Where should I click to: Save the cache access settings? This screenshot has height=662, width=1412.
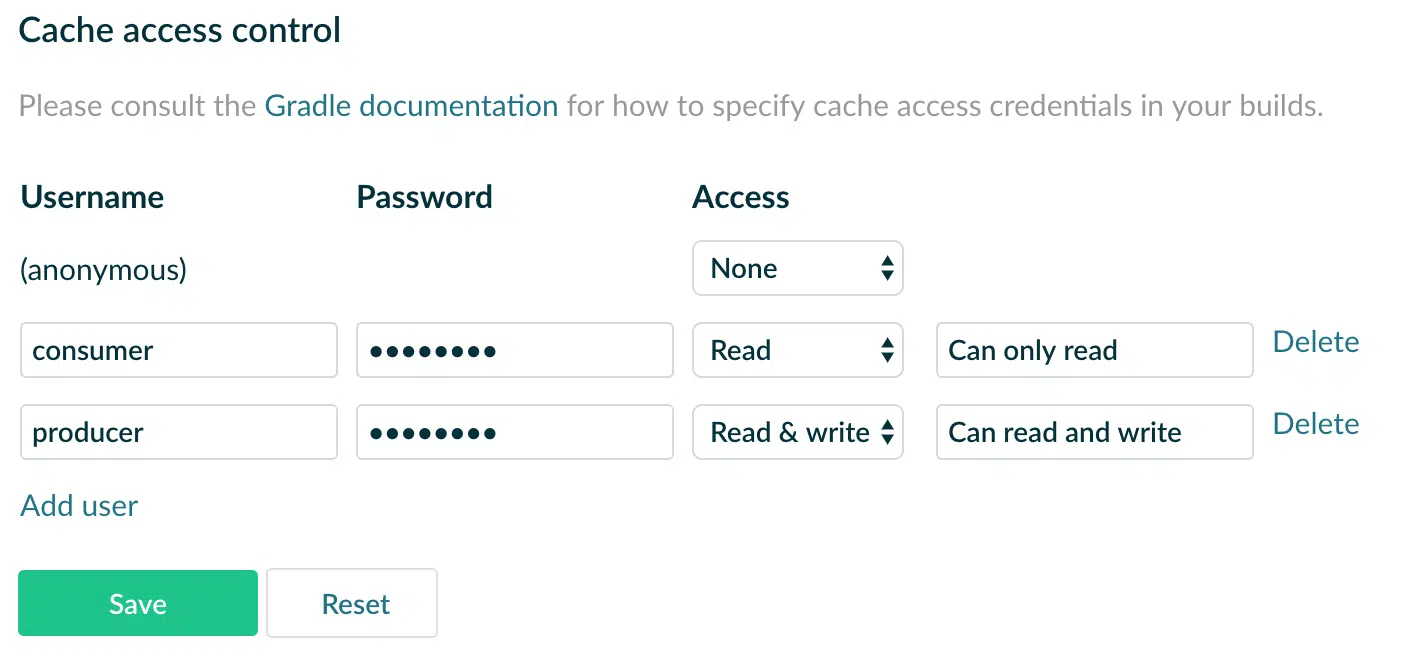tap(138, 603)
